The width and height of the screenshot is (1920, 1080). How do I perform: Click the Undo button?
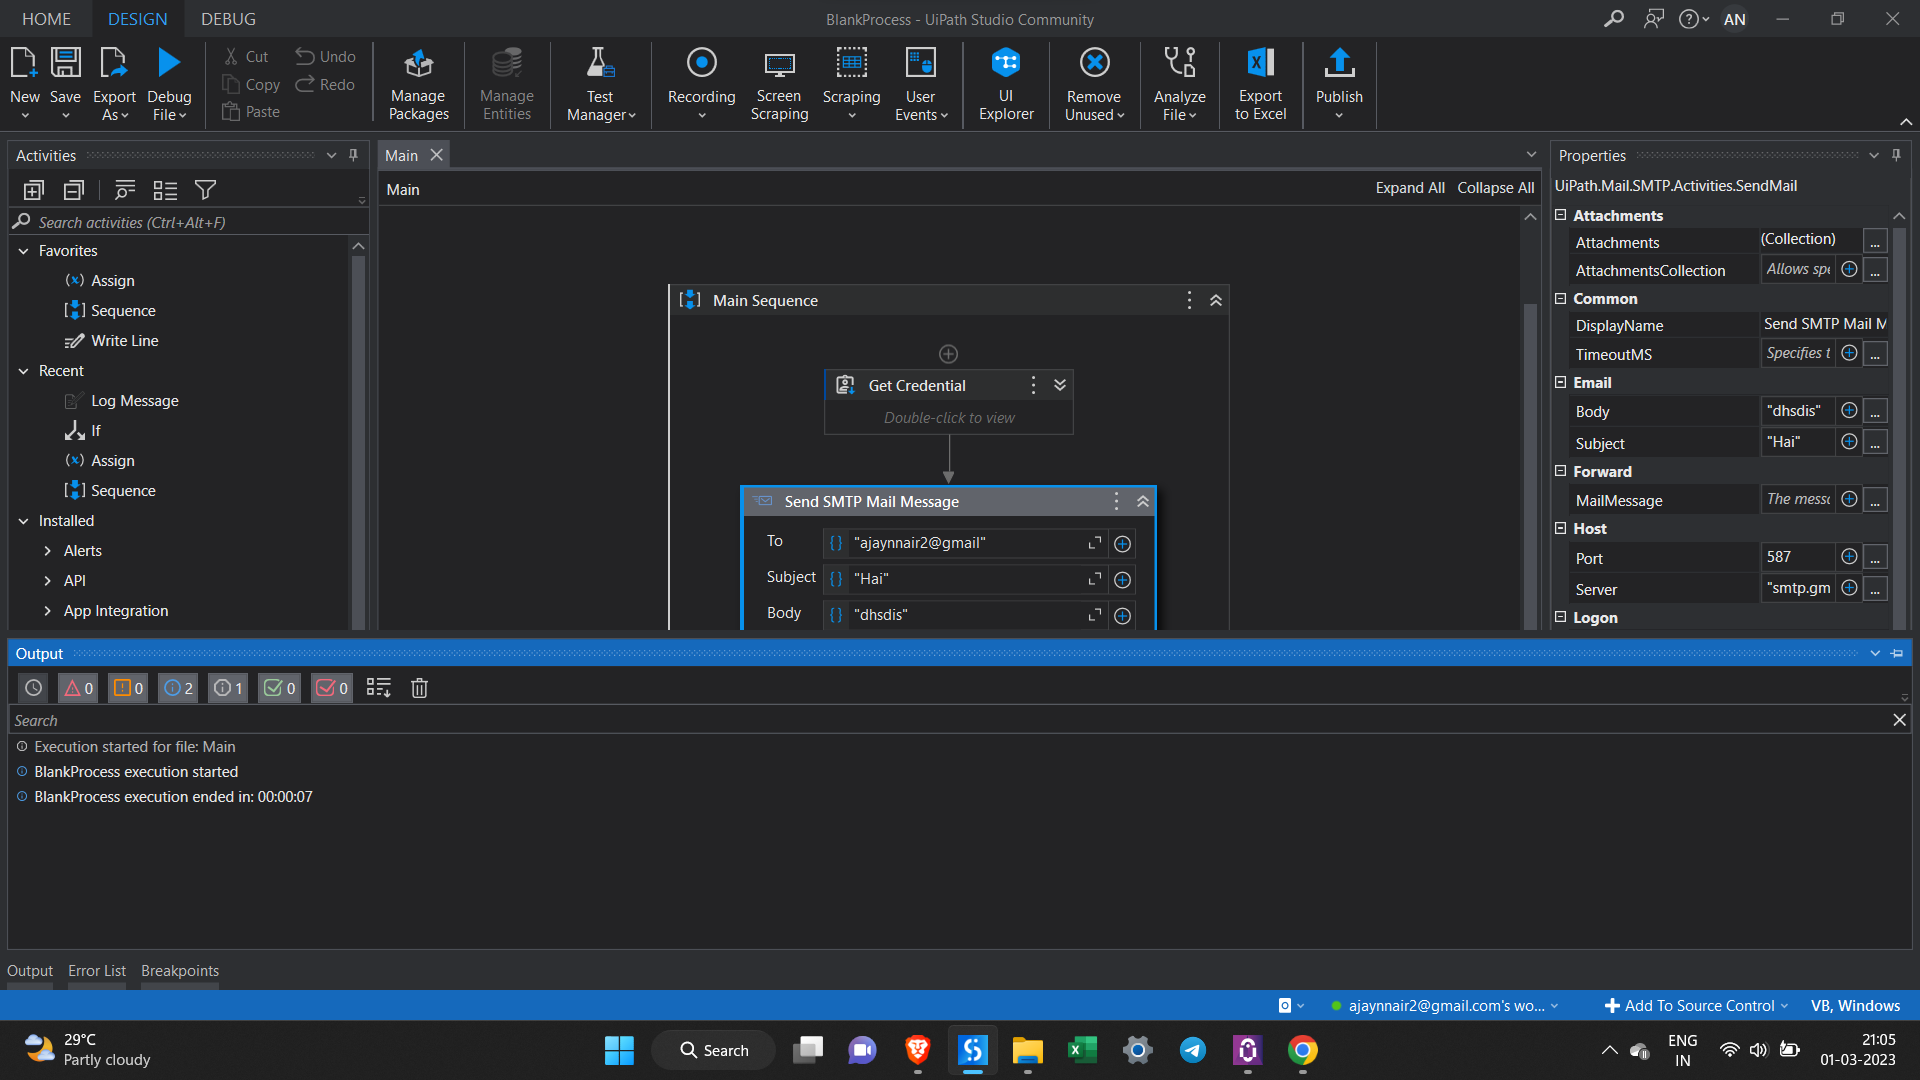coord(326,57)
